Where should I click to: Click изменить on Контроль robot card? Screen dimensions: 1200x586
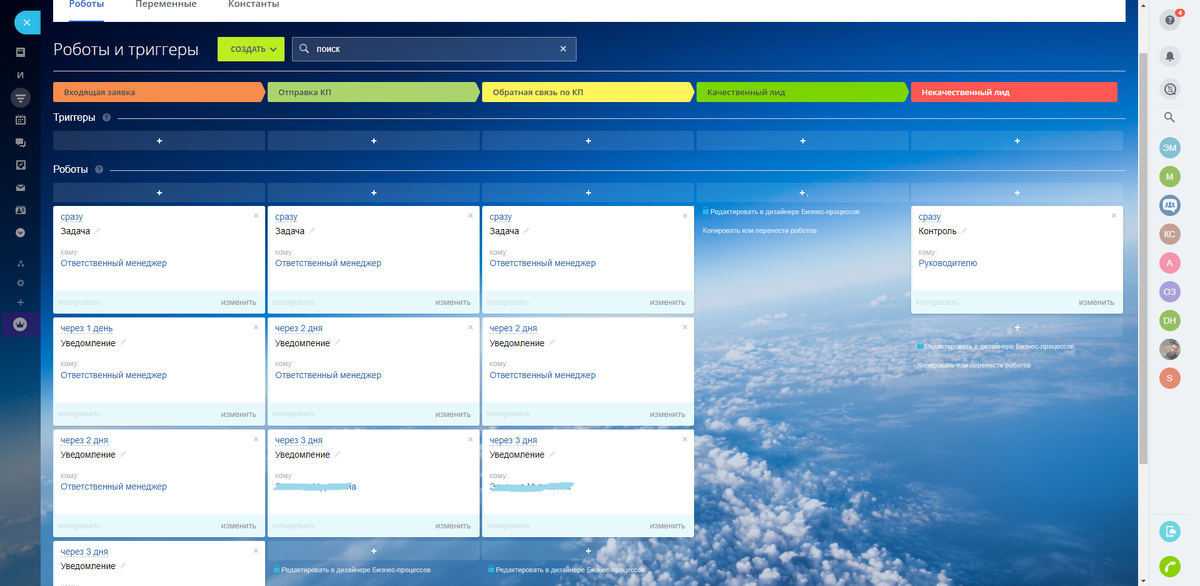tap(1096, 302)
